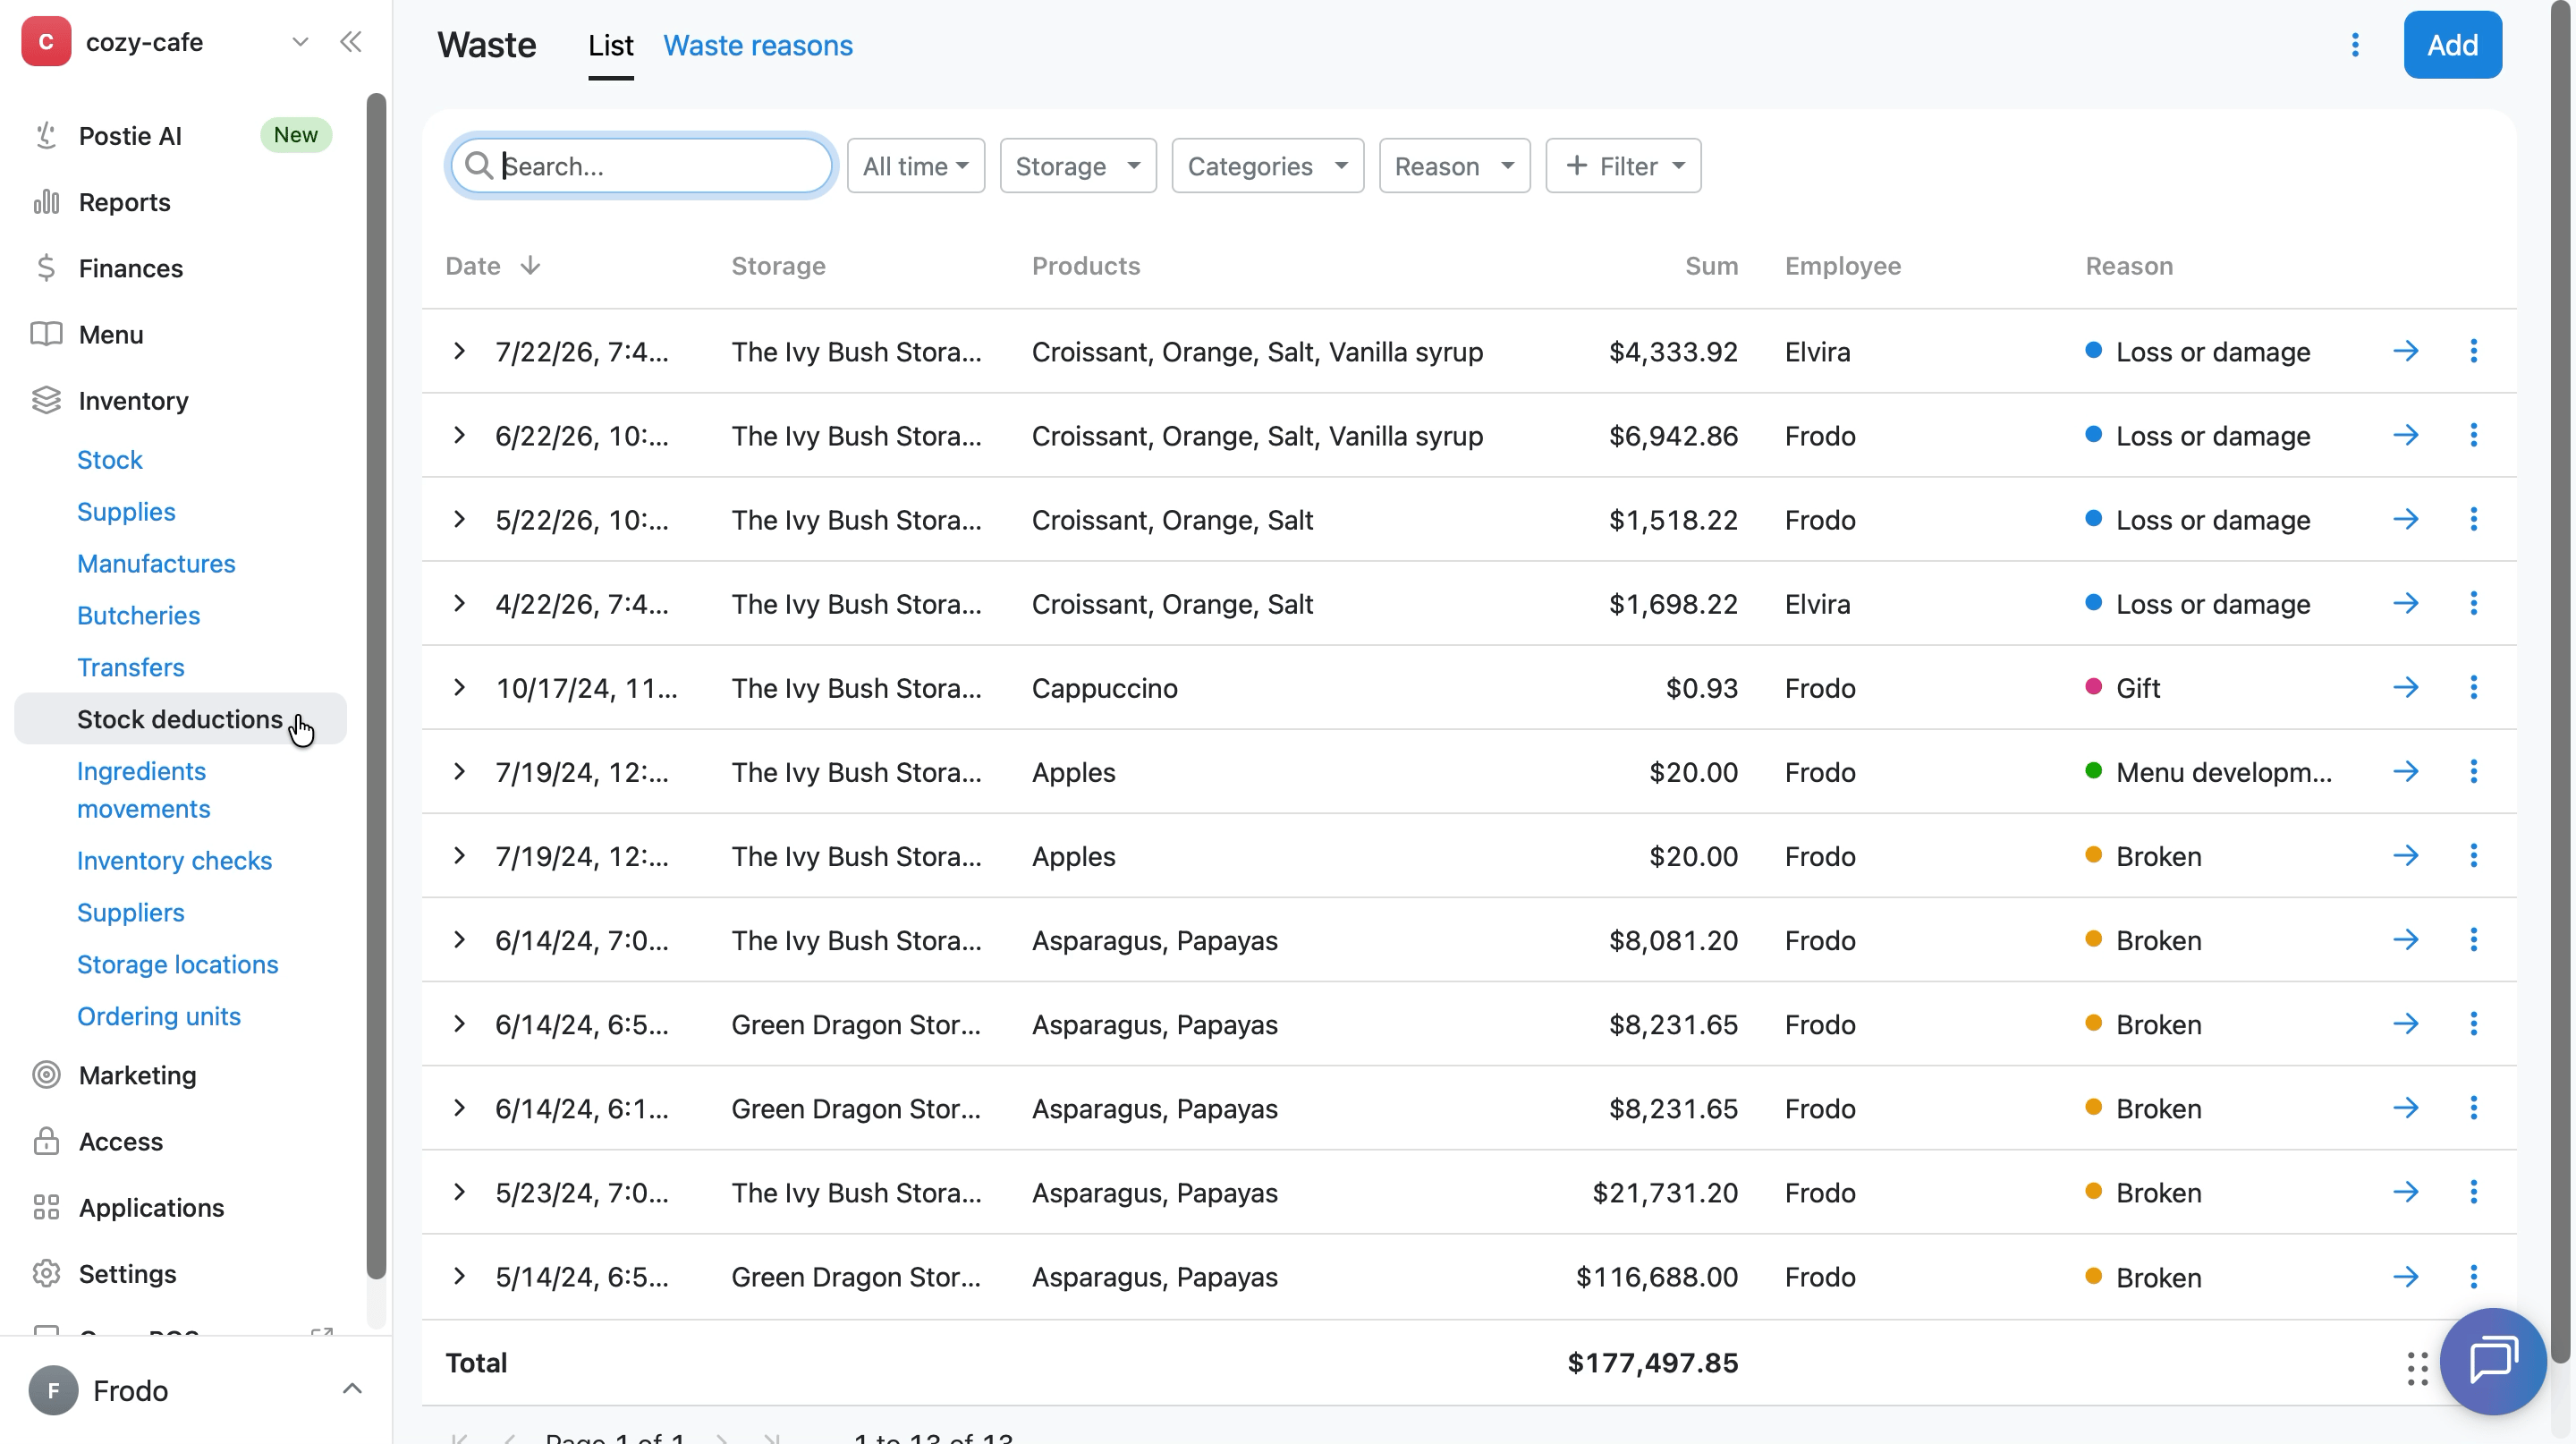This screenshot has height=1444, width=2576.
Task: Click the Add button
Action: (2452, 45)
